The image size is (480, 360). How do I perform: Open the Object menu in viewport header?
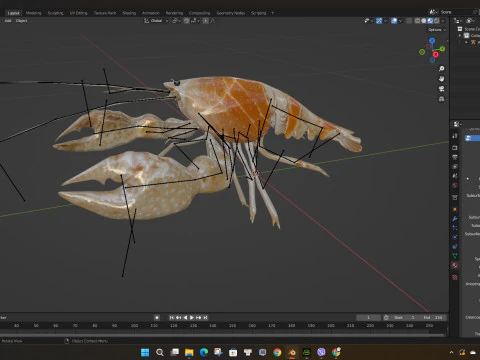tap(21, 21)
